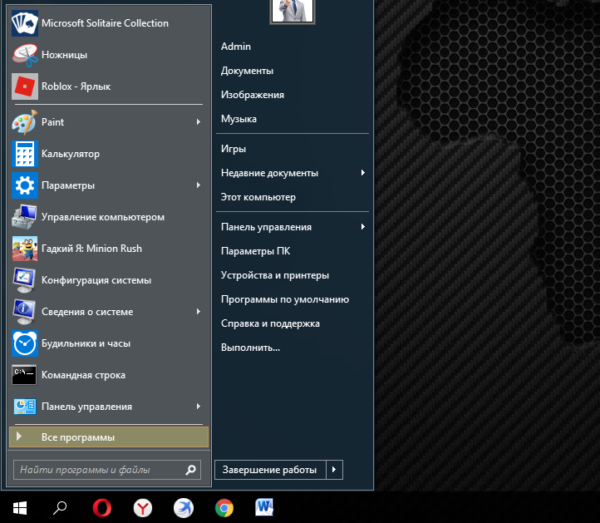Open Справка и поддержка
600x523 pixels.
pos(271,324)
